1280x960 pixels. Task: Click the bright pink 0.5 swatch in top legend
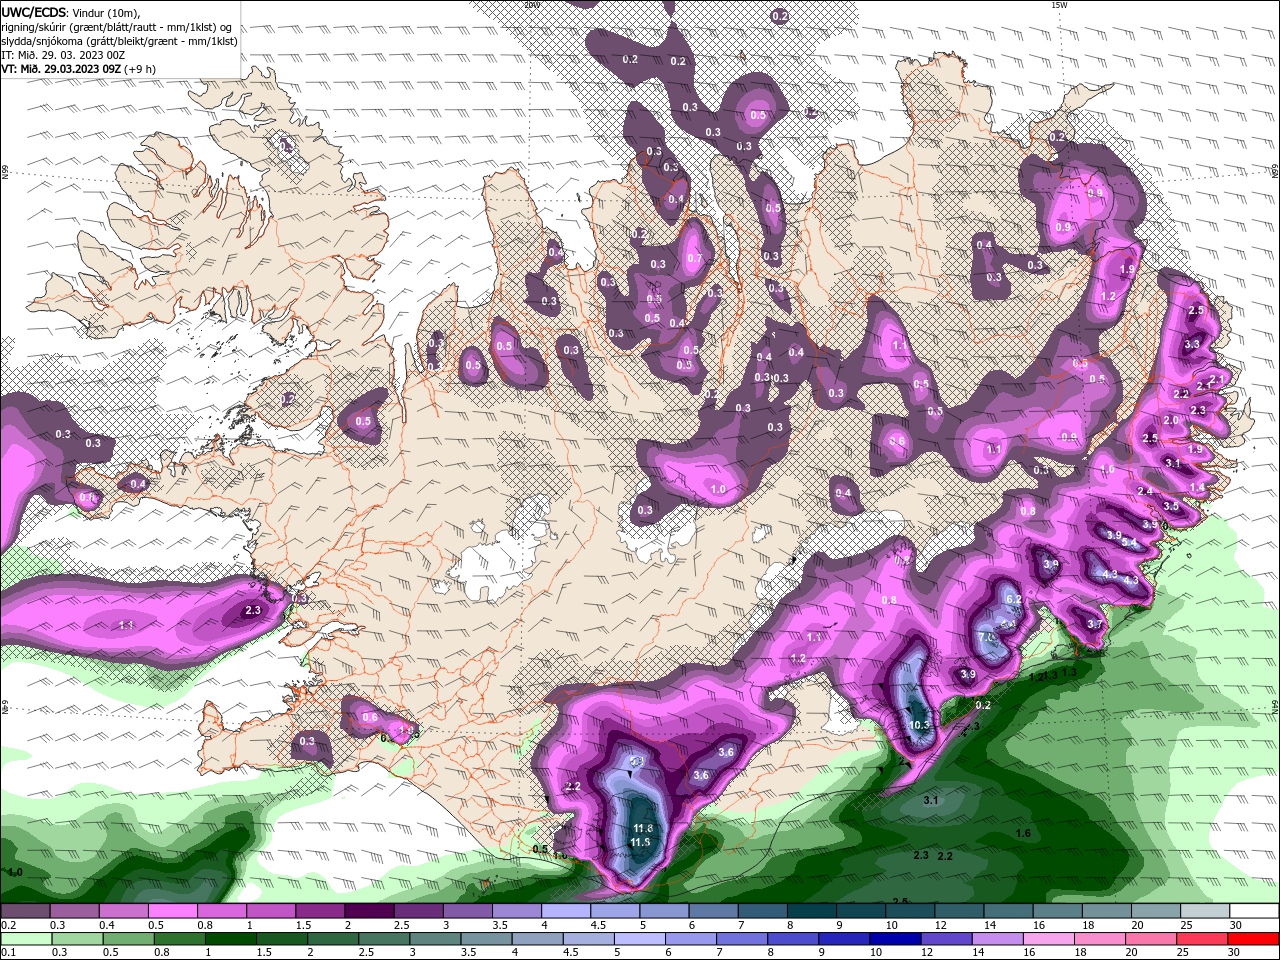[x=171, y=911]
